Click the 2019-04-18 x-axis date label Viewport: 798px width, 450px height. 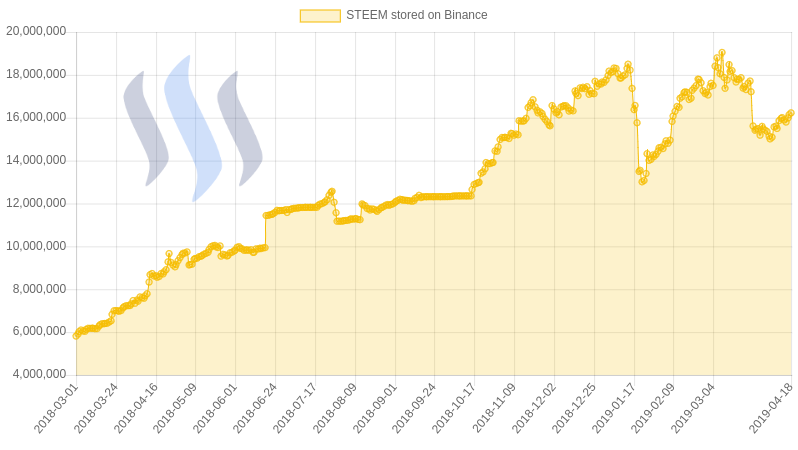(771, 408)
